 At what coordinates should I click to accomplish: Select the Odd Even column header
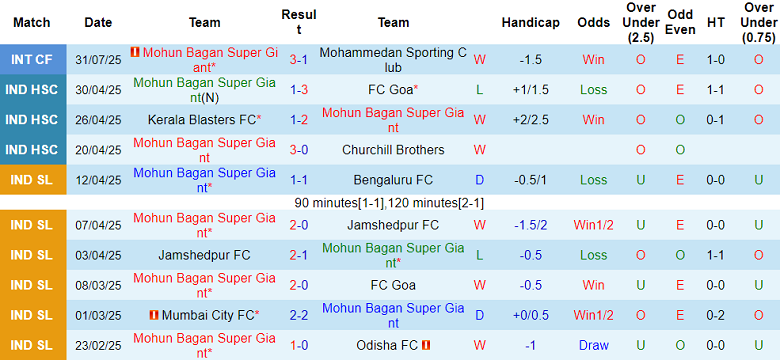[680, 22]
